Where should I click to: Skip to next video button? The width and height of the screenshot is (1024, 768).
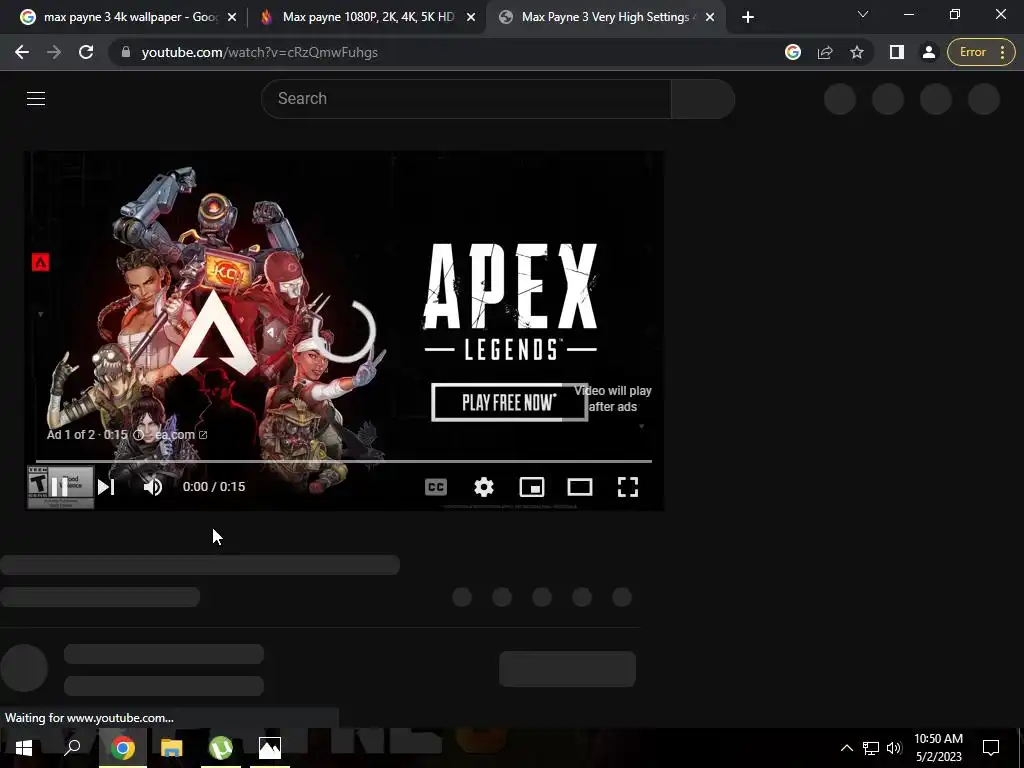click(106, 487)
